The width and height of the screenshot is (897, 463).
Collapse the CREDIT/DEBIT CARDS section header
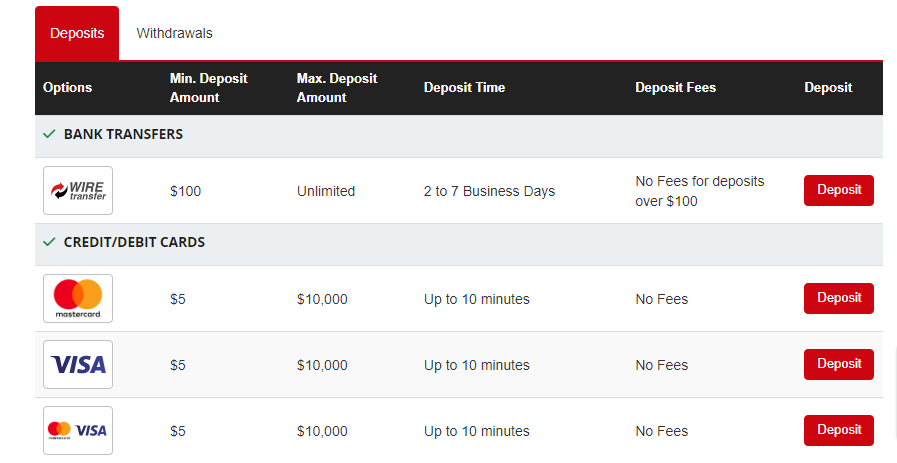coord(459,244)
